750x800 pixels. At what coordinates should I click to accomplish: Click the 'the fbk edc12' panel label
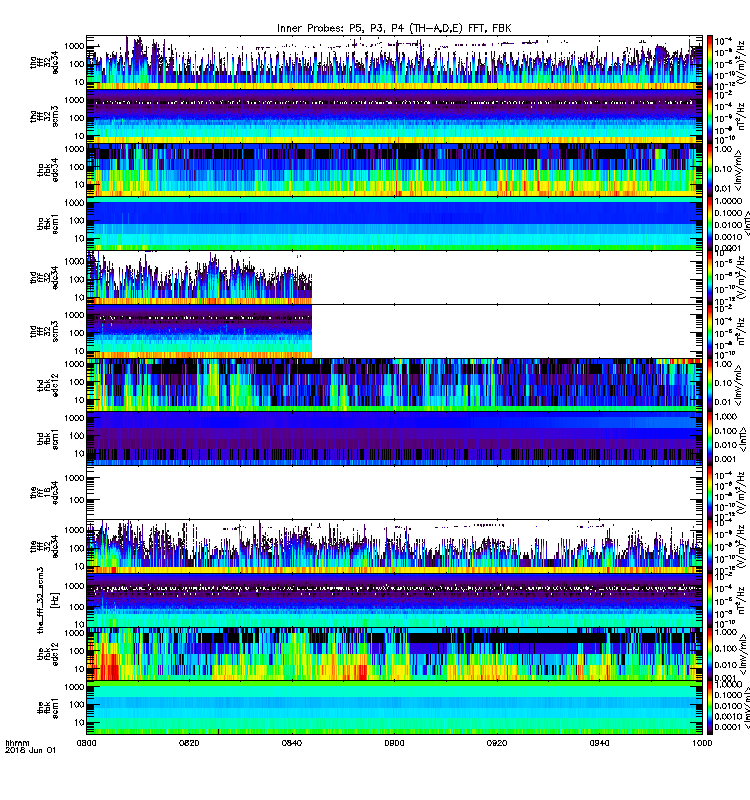tap(48, 655)
